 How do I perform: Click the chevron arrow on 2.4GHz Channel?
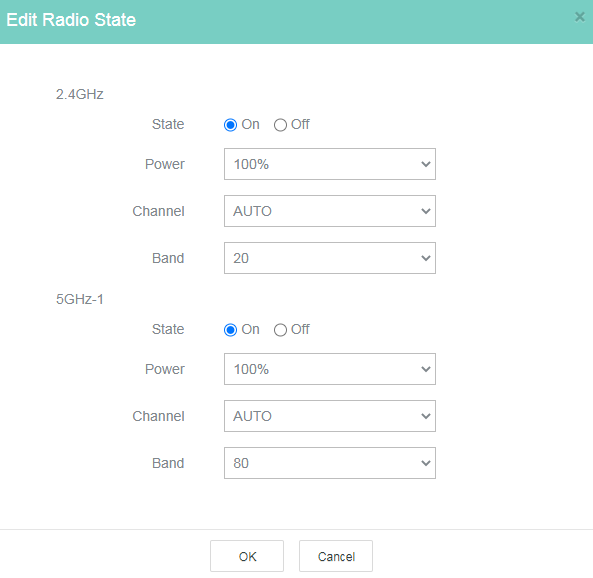pyautogui.click(x=426, y=211)
